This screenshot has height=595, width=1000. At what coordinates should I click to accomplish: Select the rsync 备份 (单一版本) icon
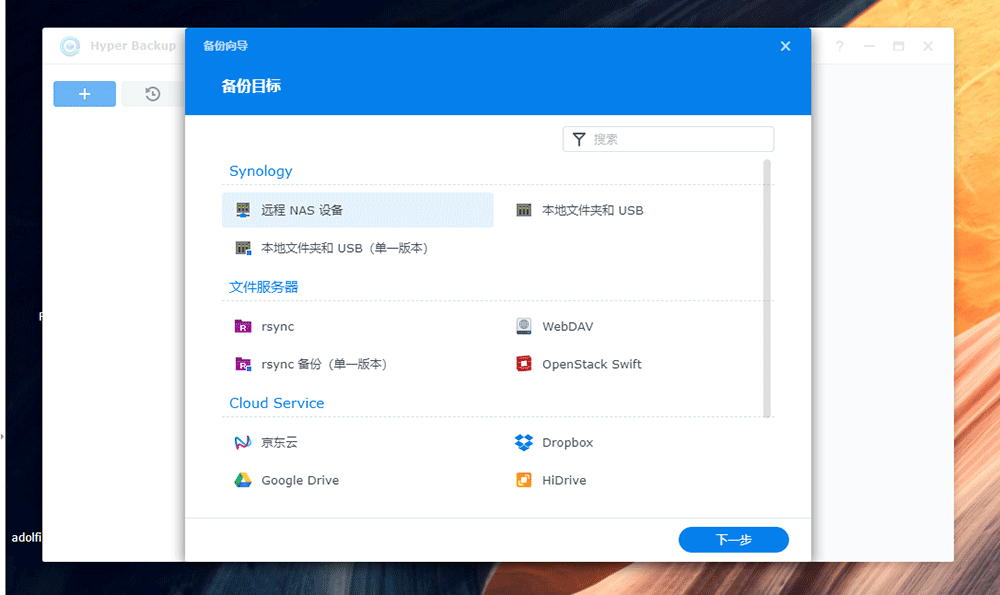pos(243,364)
